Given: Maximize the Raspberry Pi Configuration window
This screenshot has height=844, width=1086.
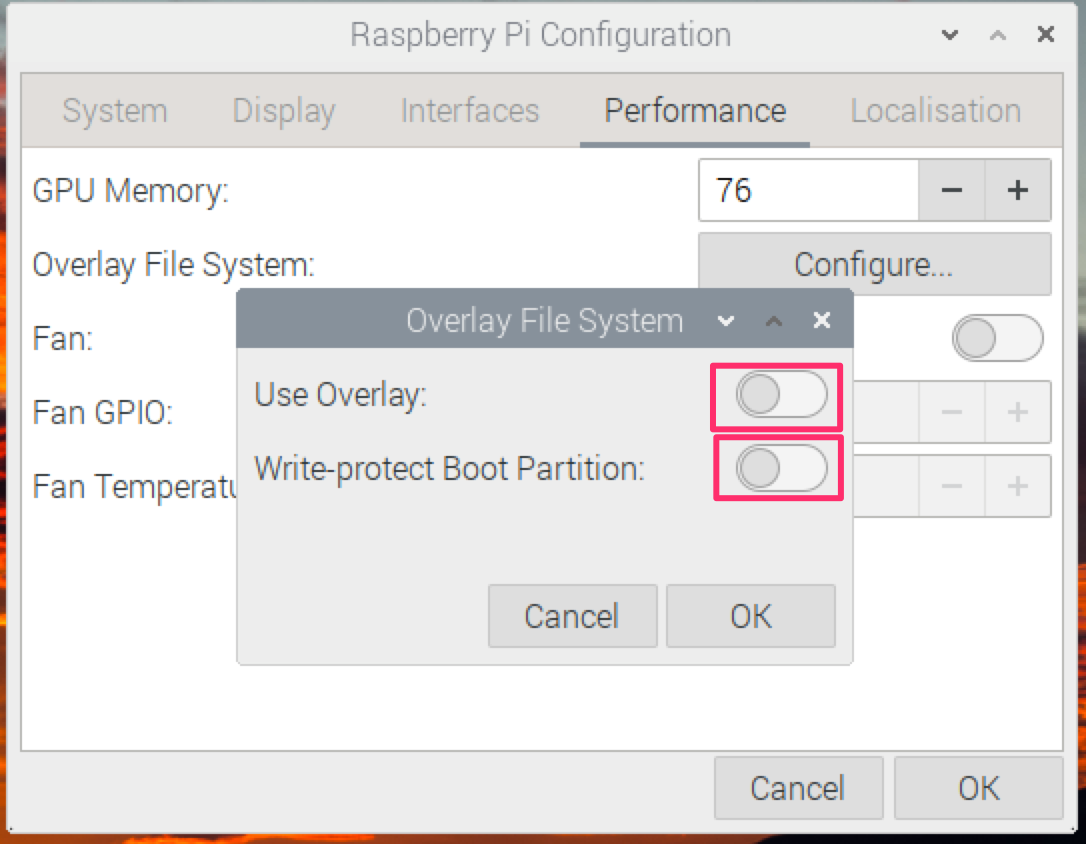Looking at the screenshot, I should click(997, 35).
